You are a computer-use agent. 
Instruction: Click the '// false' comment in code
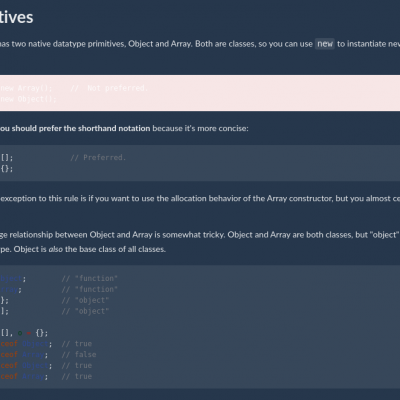click(79, 355)
